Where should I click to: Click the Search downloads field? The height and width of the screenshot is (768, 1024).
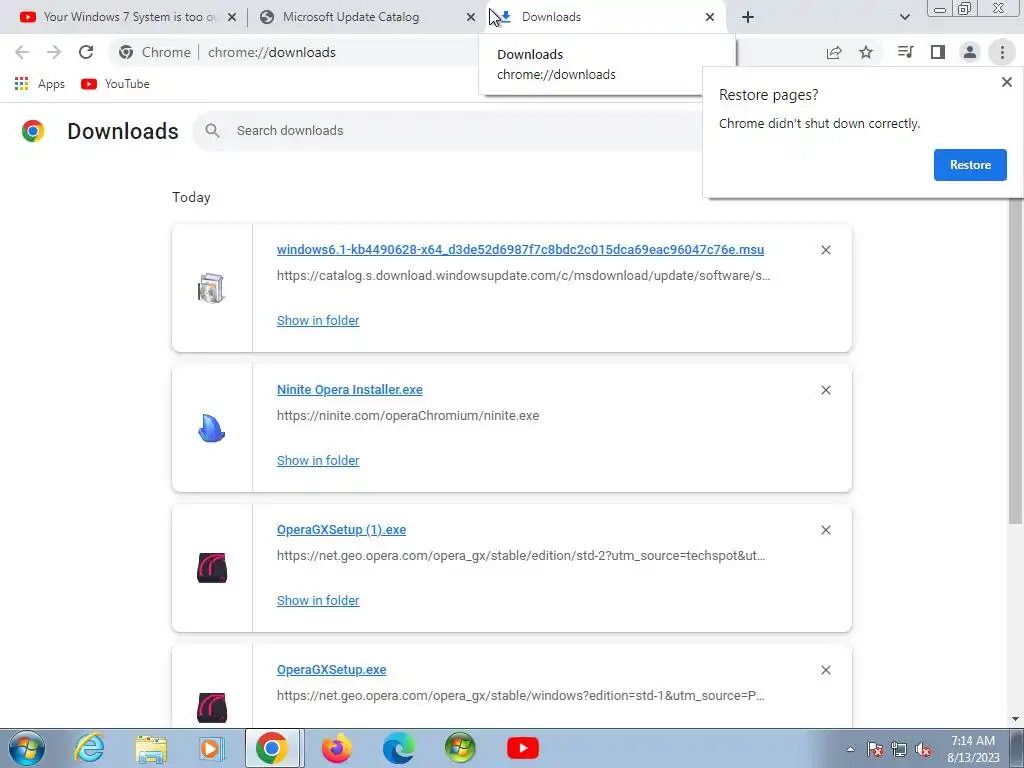pos(457,131)
